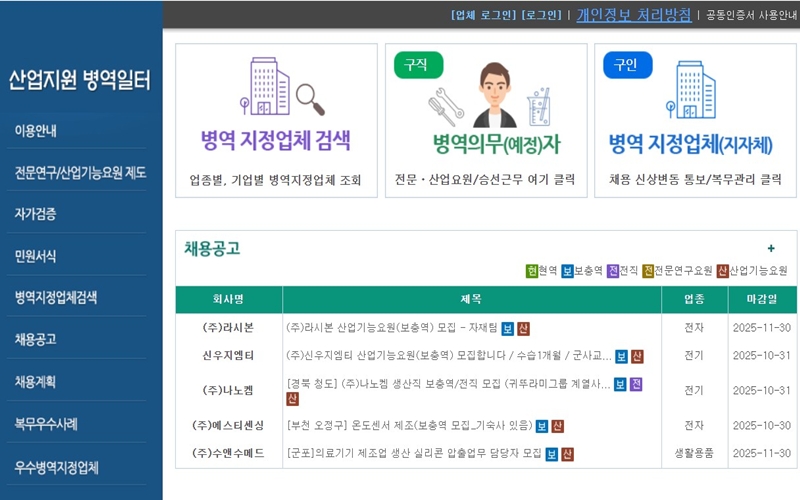The image size is (800, 500).
Task: Click the 산 badge in 라시본 row
Action: (523, 329)
